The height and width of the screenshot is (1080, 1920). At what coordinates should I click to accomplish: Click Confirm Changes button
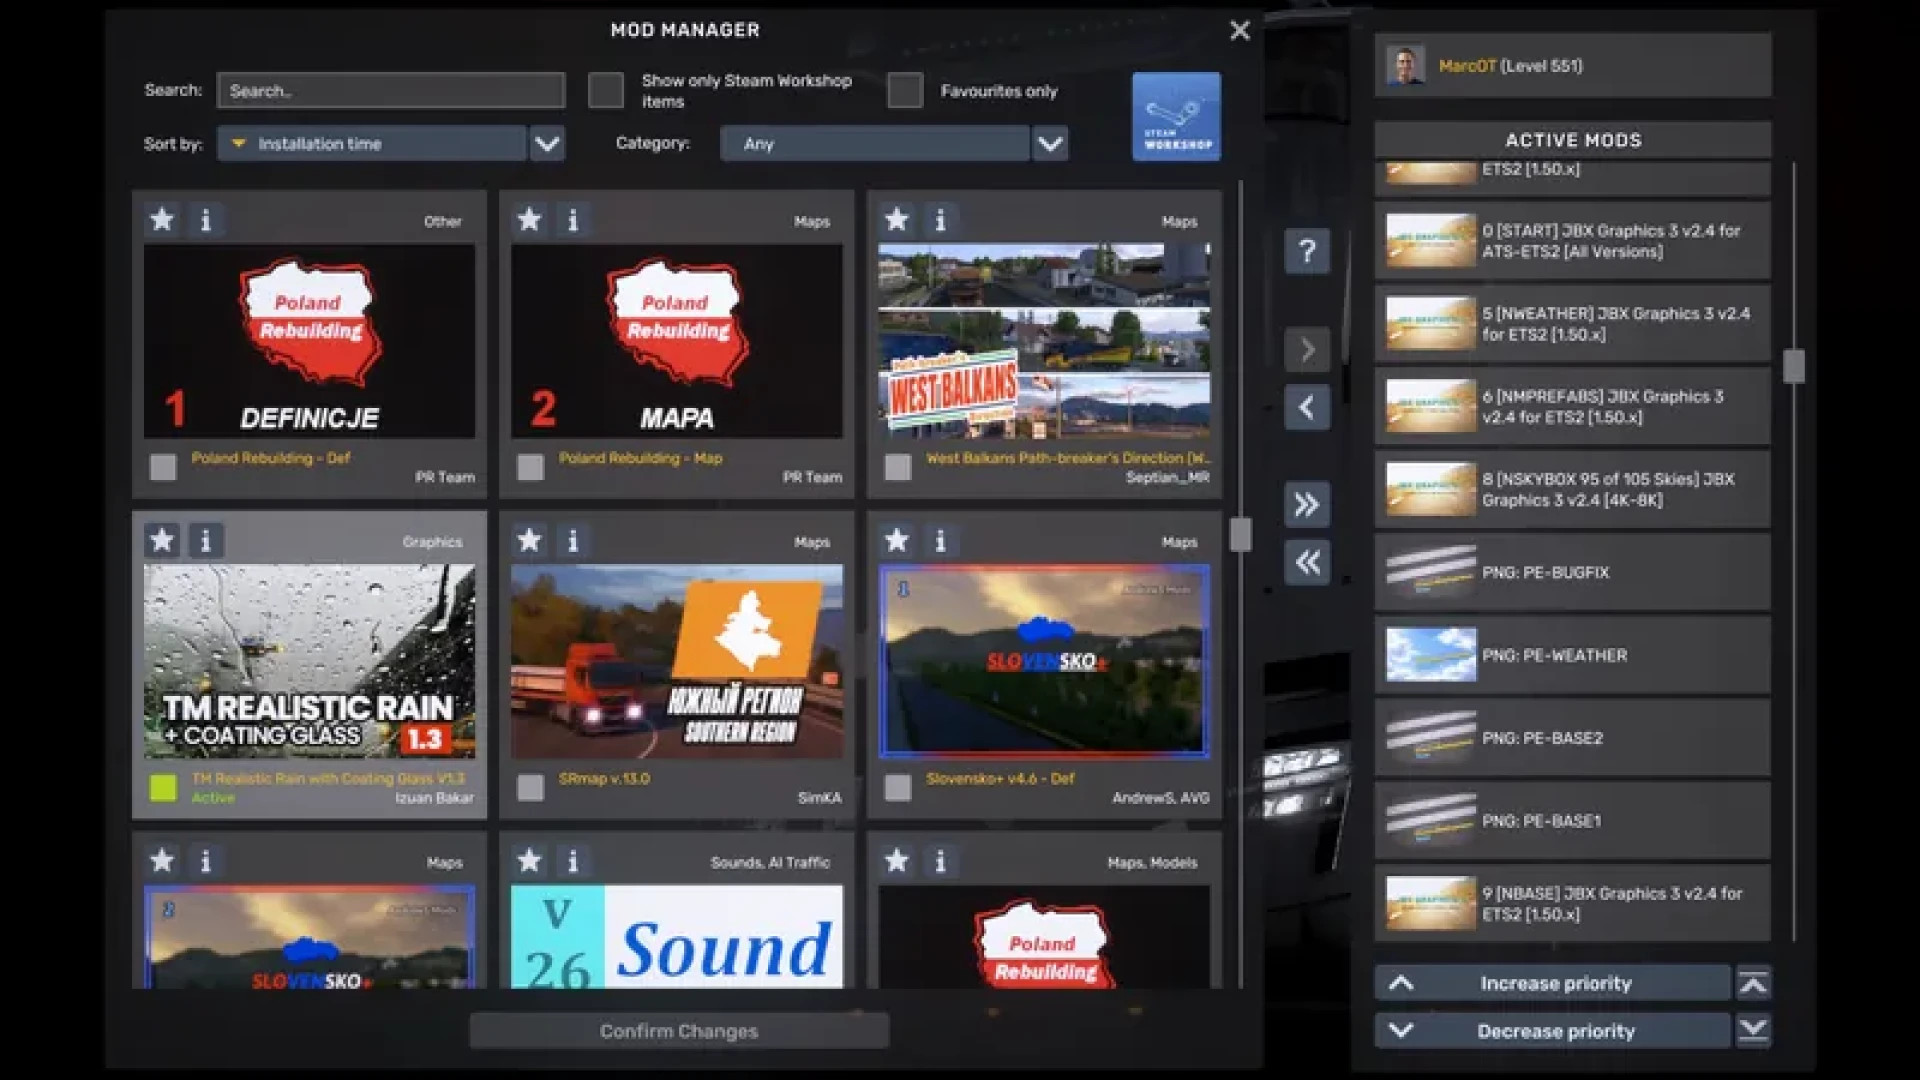679,1031
